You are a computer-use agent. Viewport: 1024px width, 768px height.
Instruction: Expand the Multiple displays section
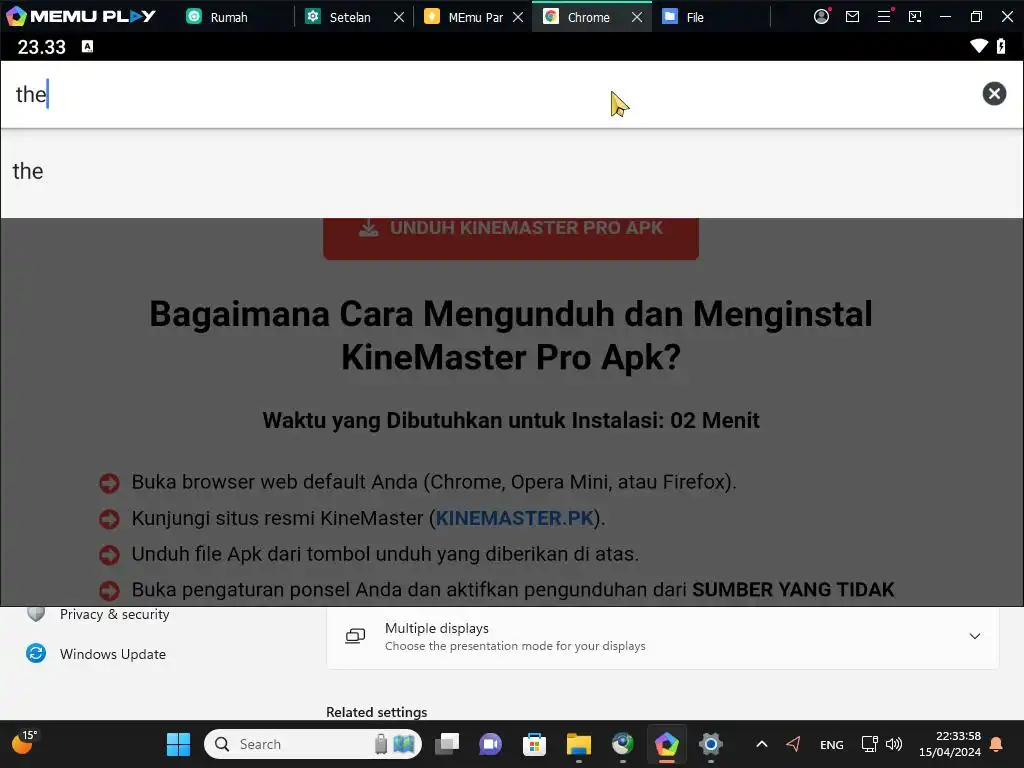(974, 636)
